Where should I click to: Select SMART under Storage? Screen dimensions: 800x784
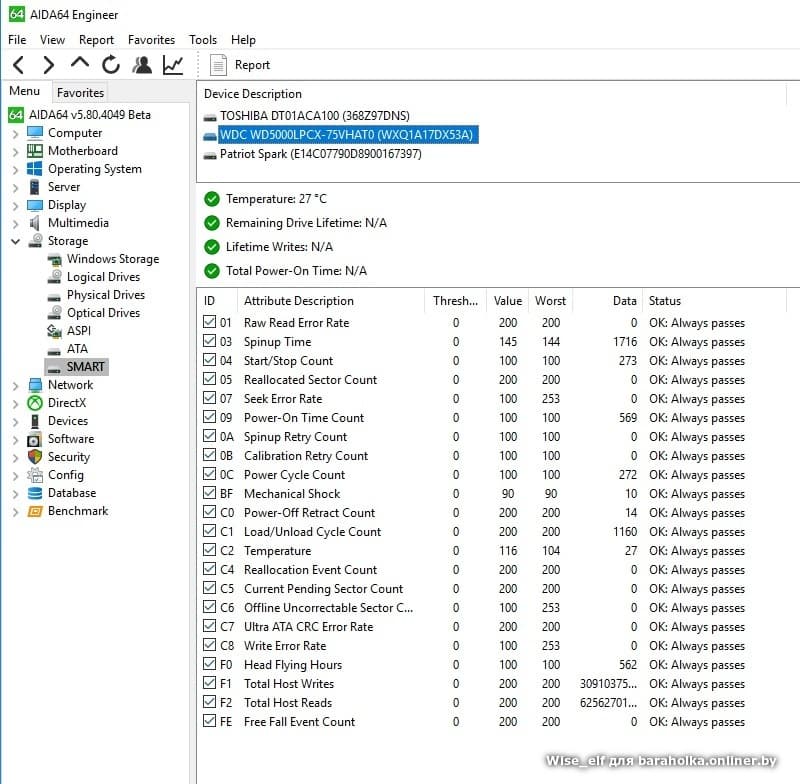coord(85,367)
